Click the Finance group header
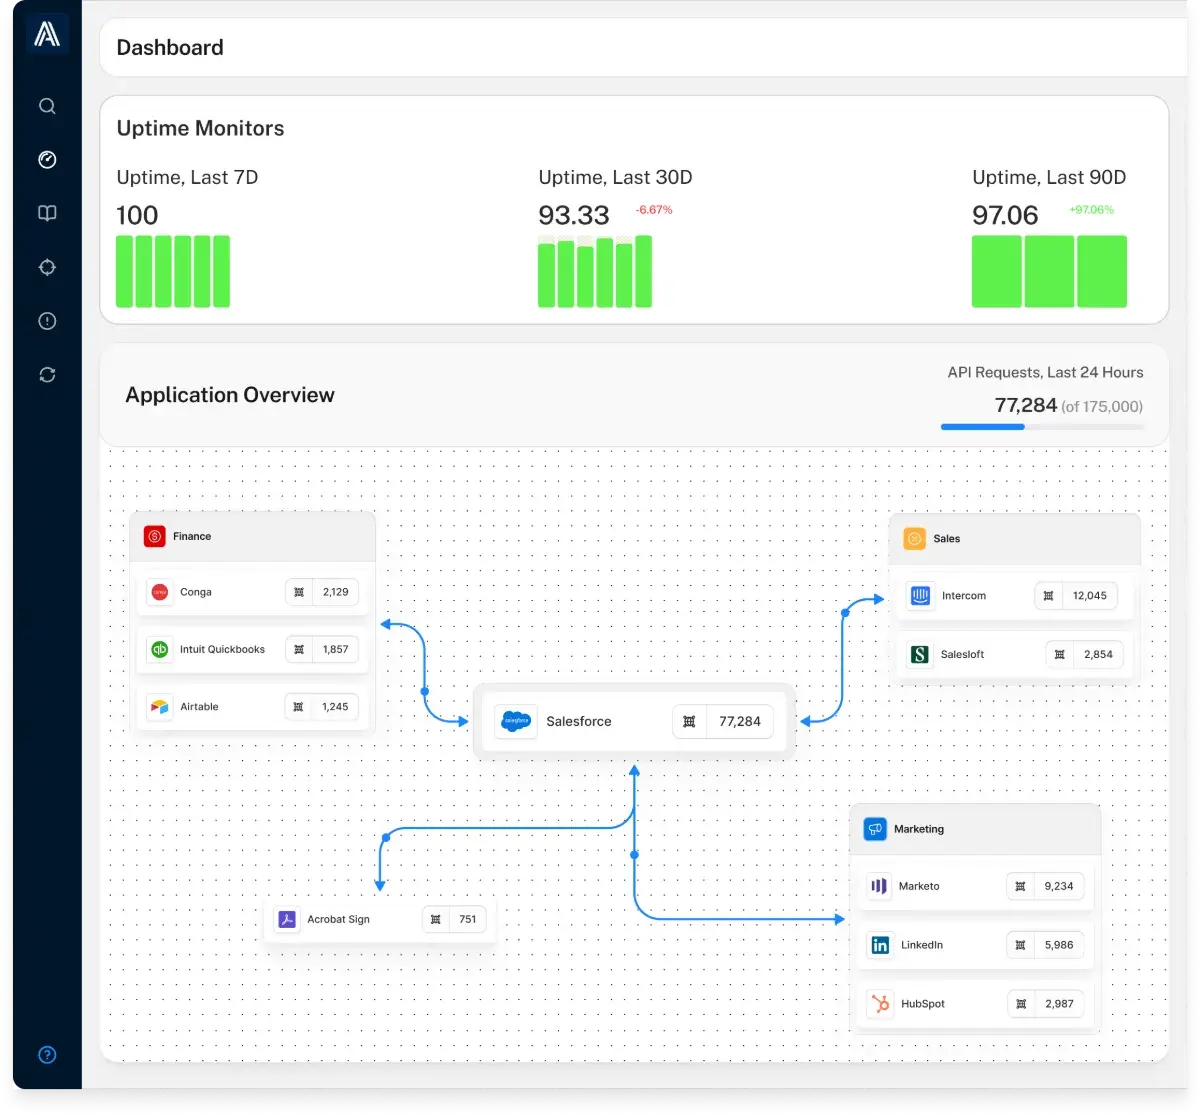 [x=253, y=537]
